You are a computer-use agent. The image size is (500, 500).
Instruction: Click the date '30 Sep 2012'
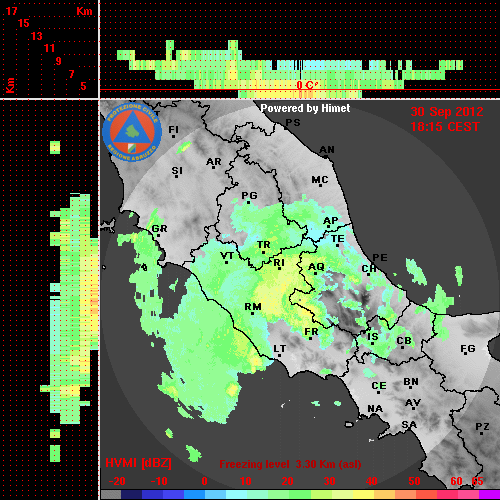pyautogui.click(x=447, y=112)
